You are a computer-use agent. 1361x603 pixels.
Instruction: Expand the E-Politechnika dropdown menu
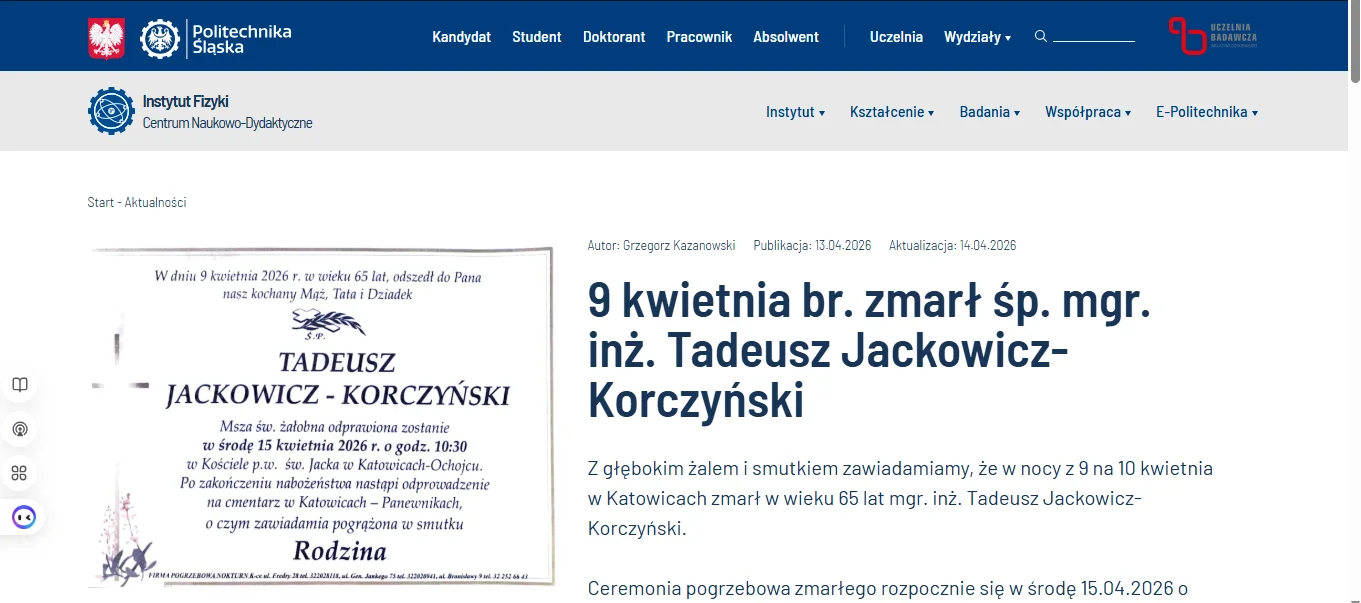[x=1207, y=112]
